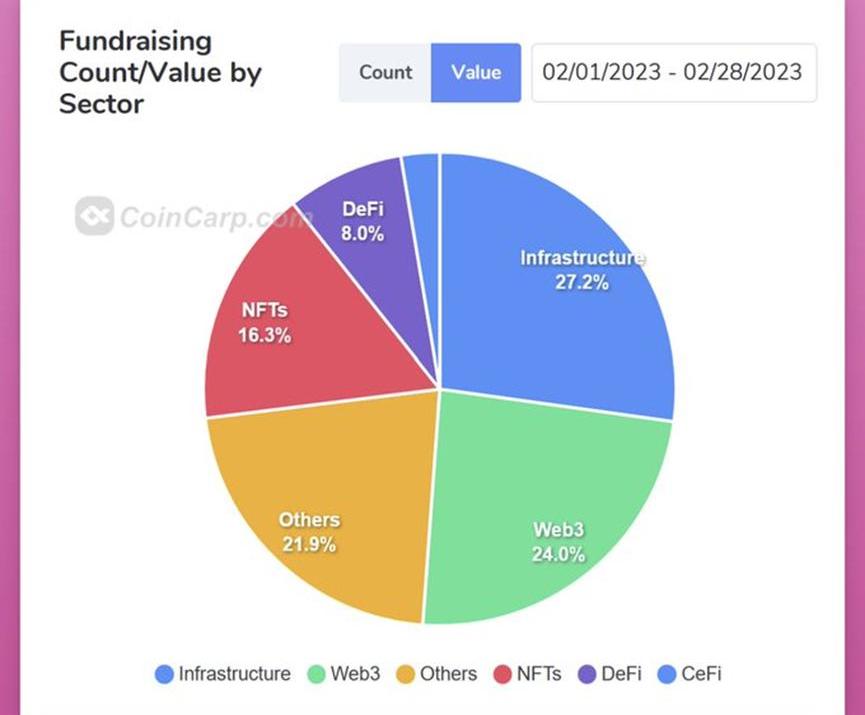Switch to the Count view
Viewport: 865px width, 715px height.
(385, 72)
